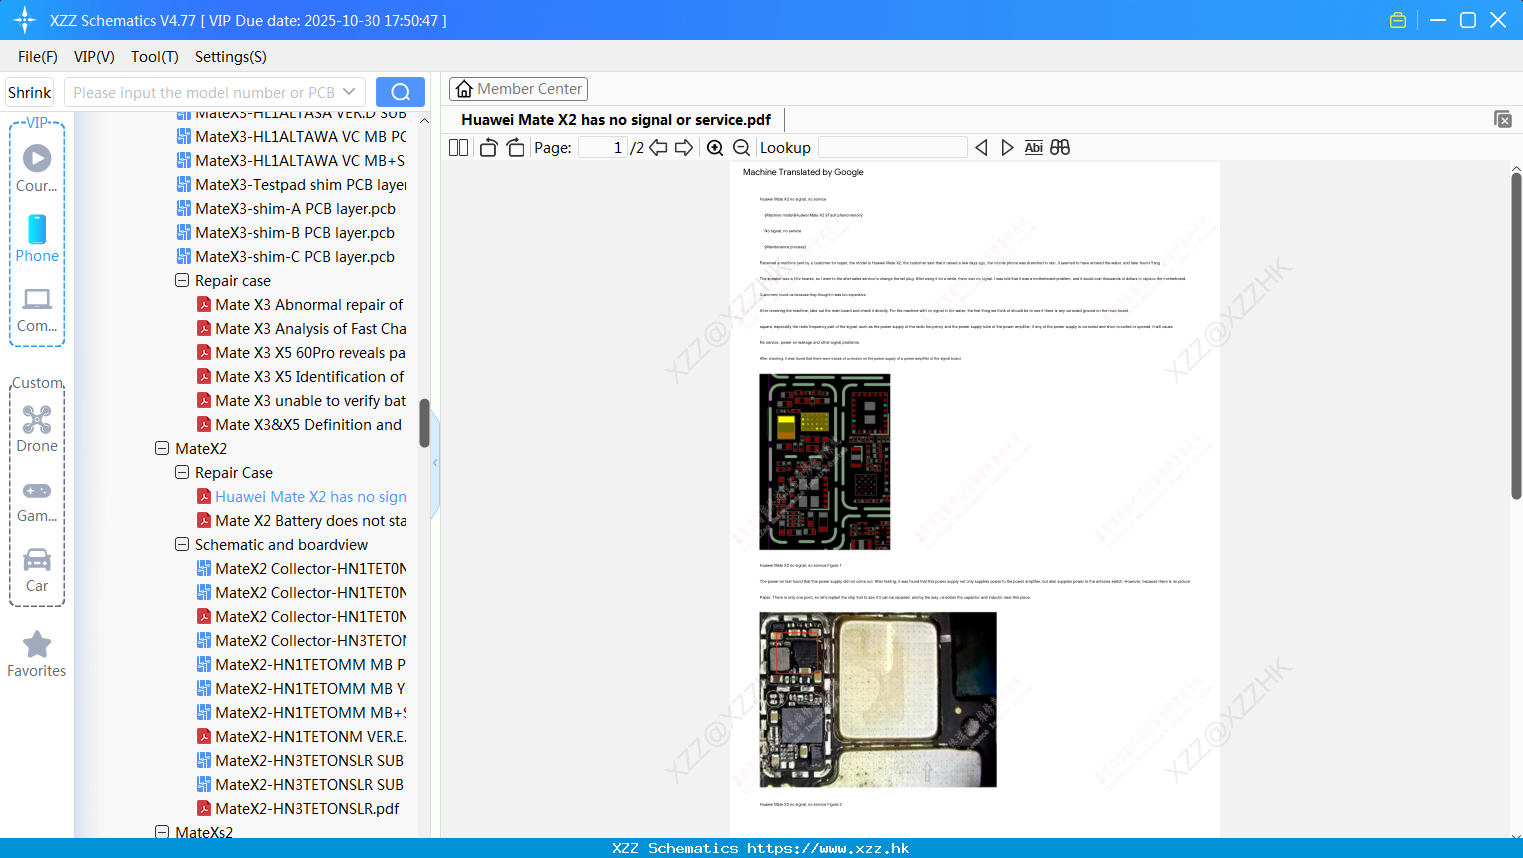
Task: Collapse the tree panel via side handle
Action: [x=435, y=462]
